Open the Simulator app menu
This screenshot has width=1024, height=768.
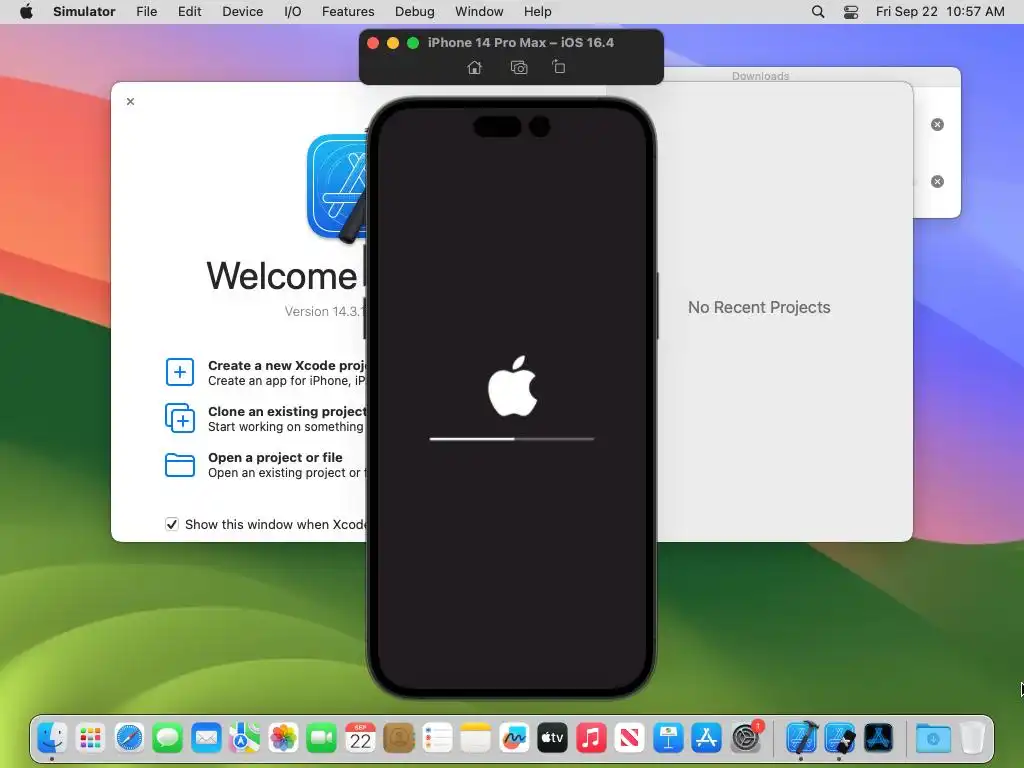point(84,11)
